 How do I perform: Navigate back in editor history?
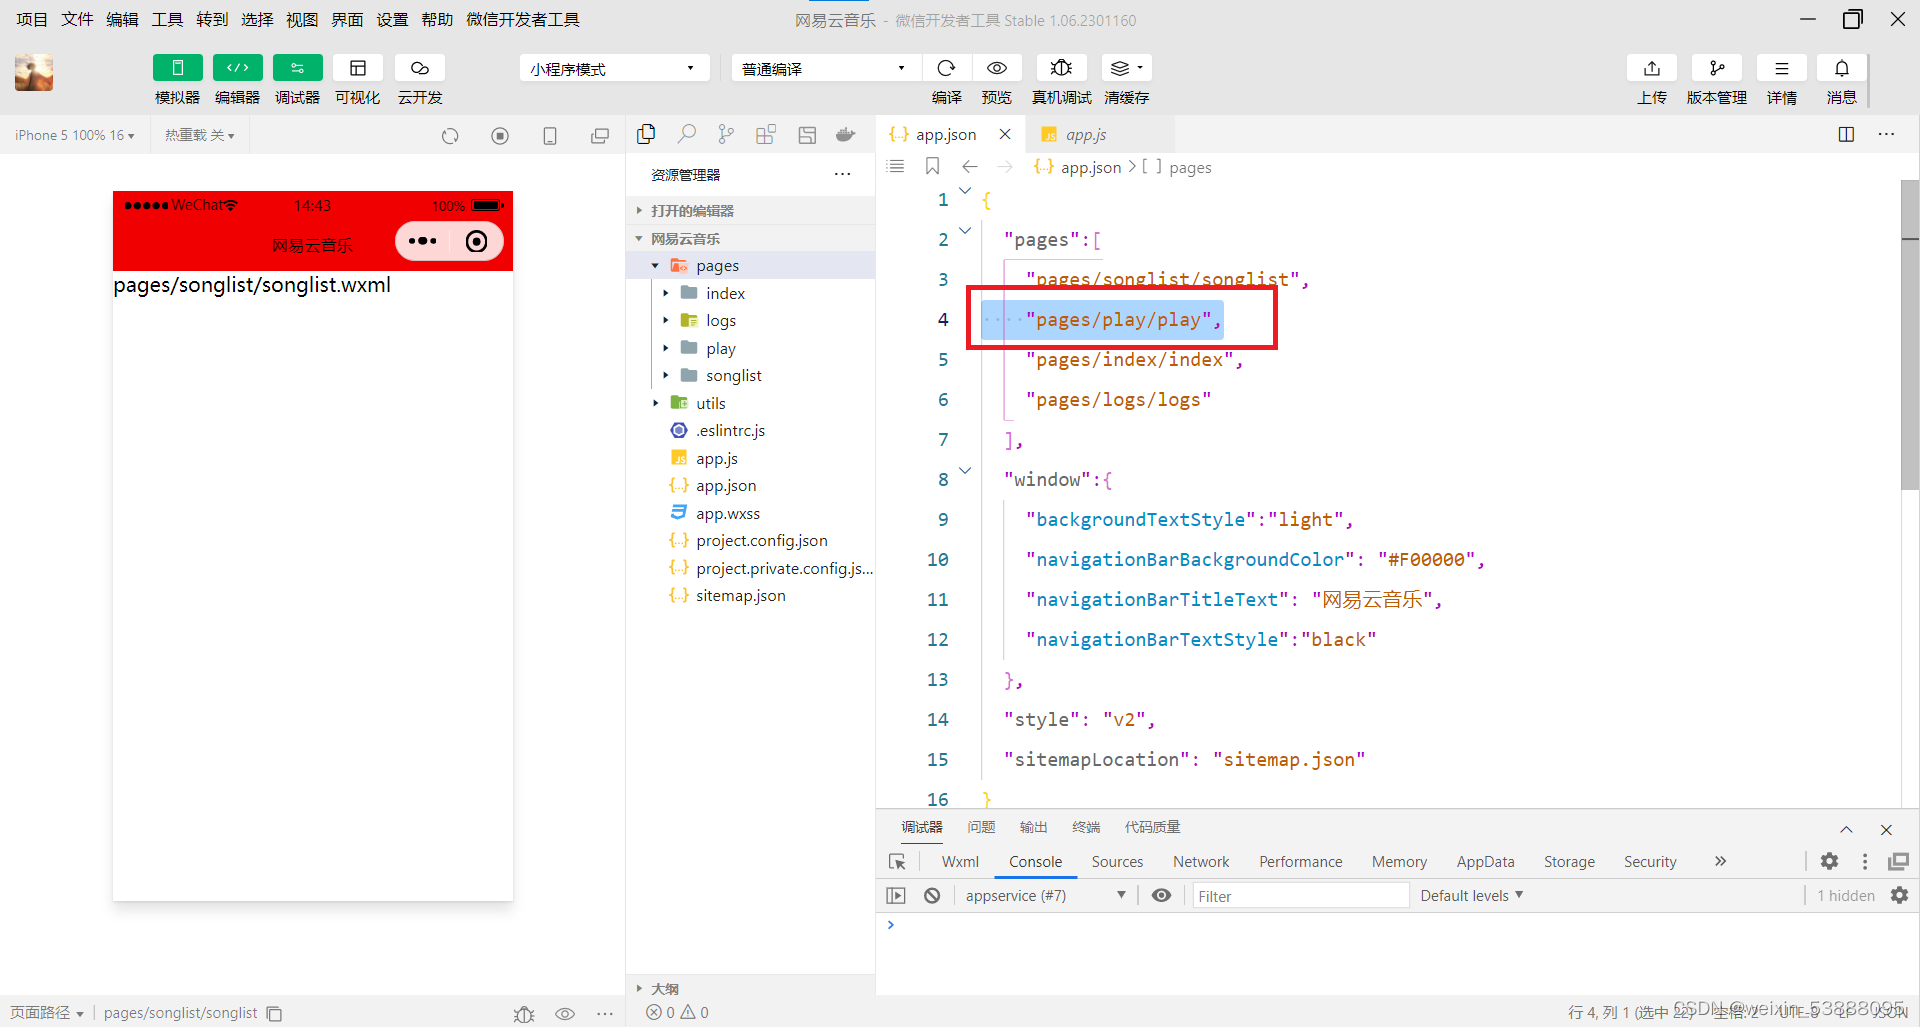(x=969, y=166)
